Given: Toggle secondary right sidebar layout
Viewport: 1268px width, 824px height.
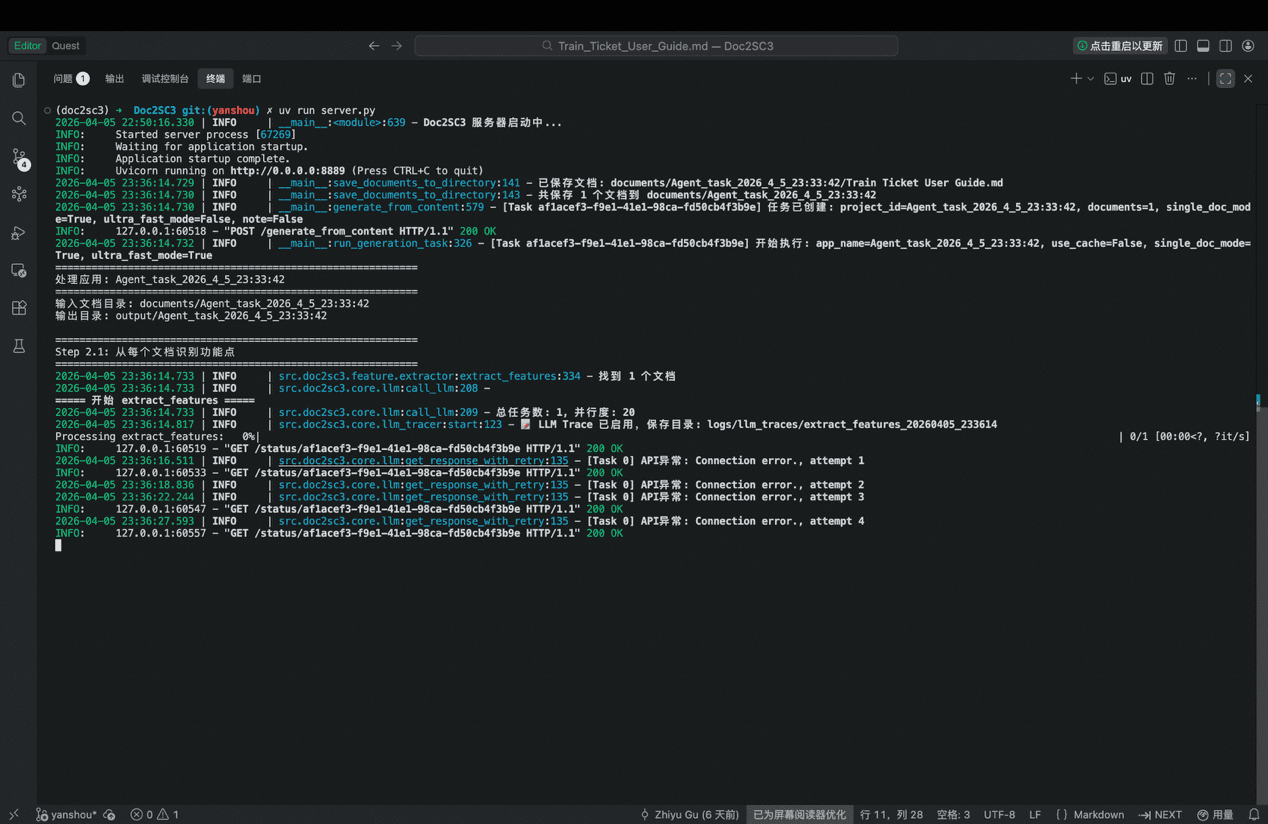Looking at the screenshot, I should pyautogui.click(x=1225, y=46).
